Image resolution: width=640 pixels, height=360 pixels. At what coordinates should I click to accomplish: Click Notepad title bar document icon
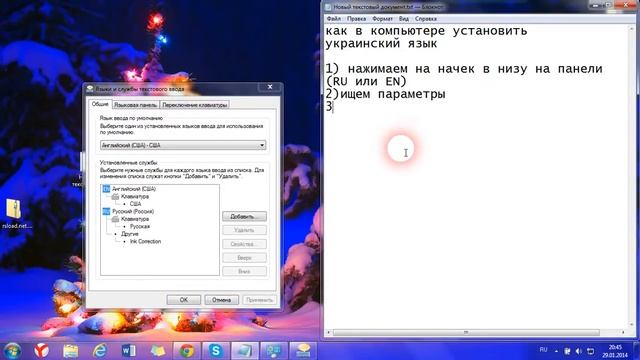coord(328,7)
